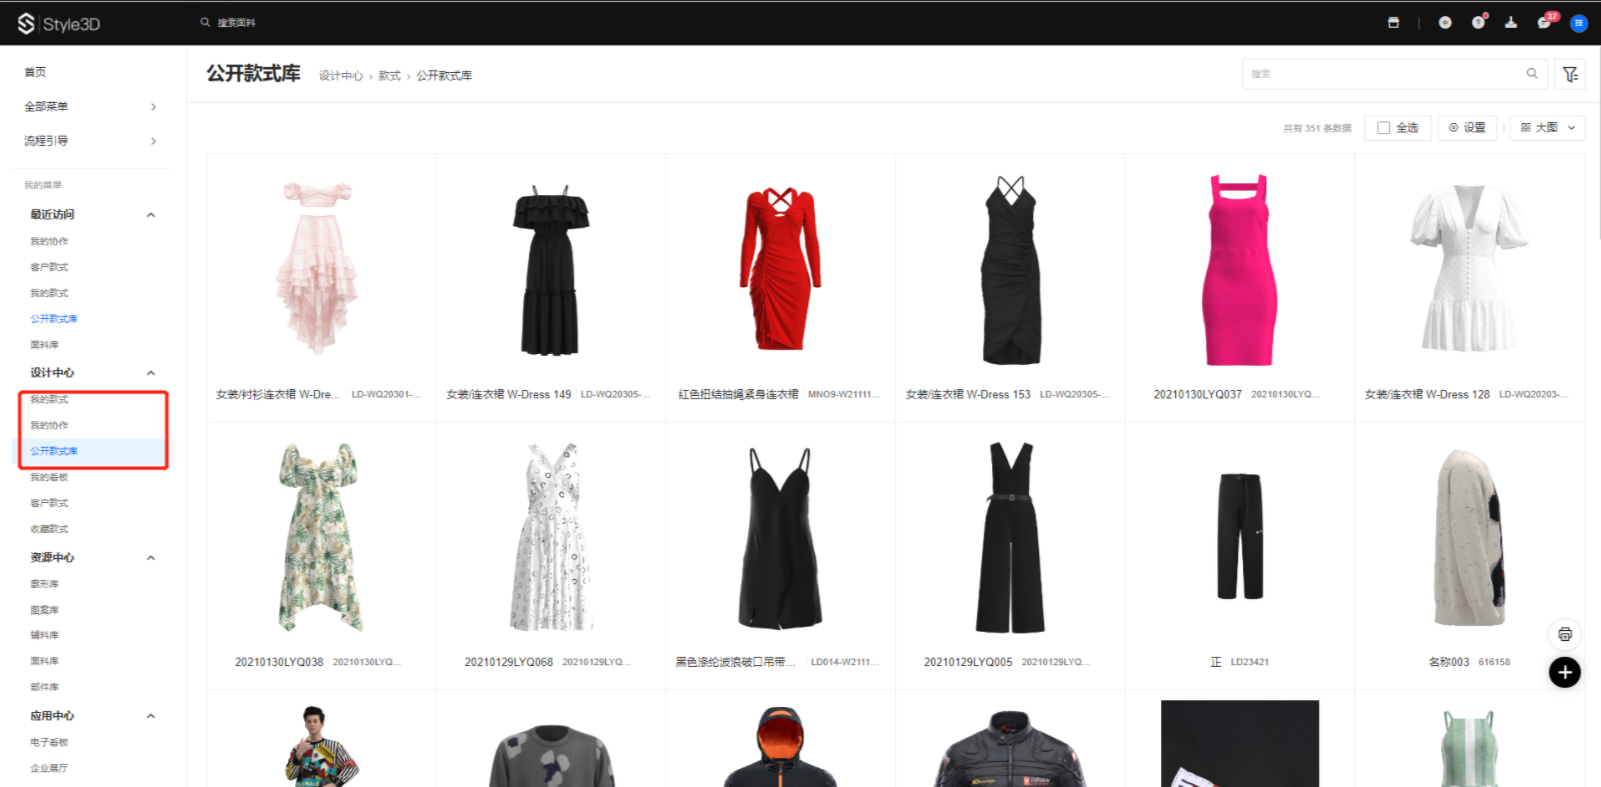Click 设计中心 breadcrumb link
Viewport: 1601px width, 787px height.
pos(340,76)
